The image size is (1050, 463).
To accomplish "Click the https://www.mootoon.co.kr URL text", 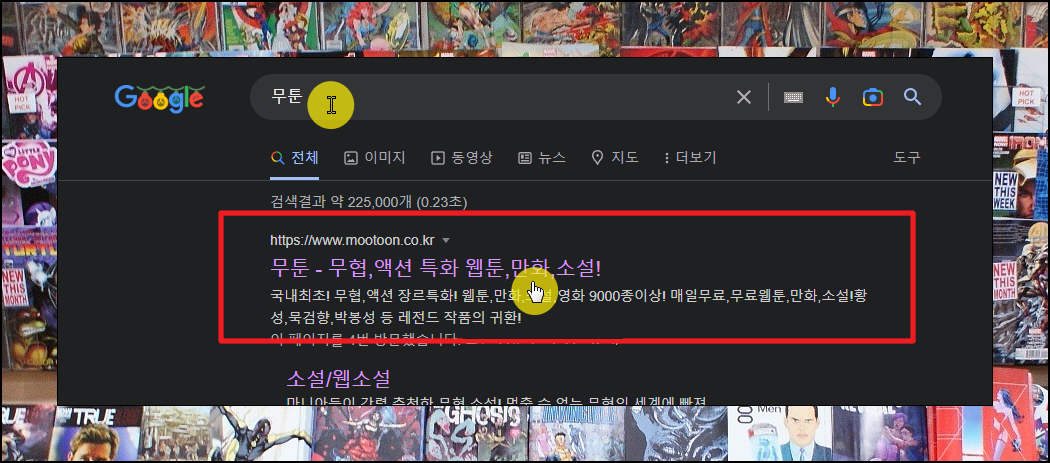I will [x=352, y=240].
